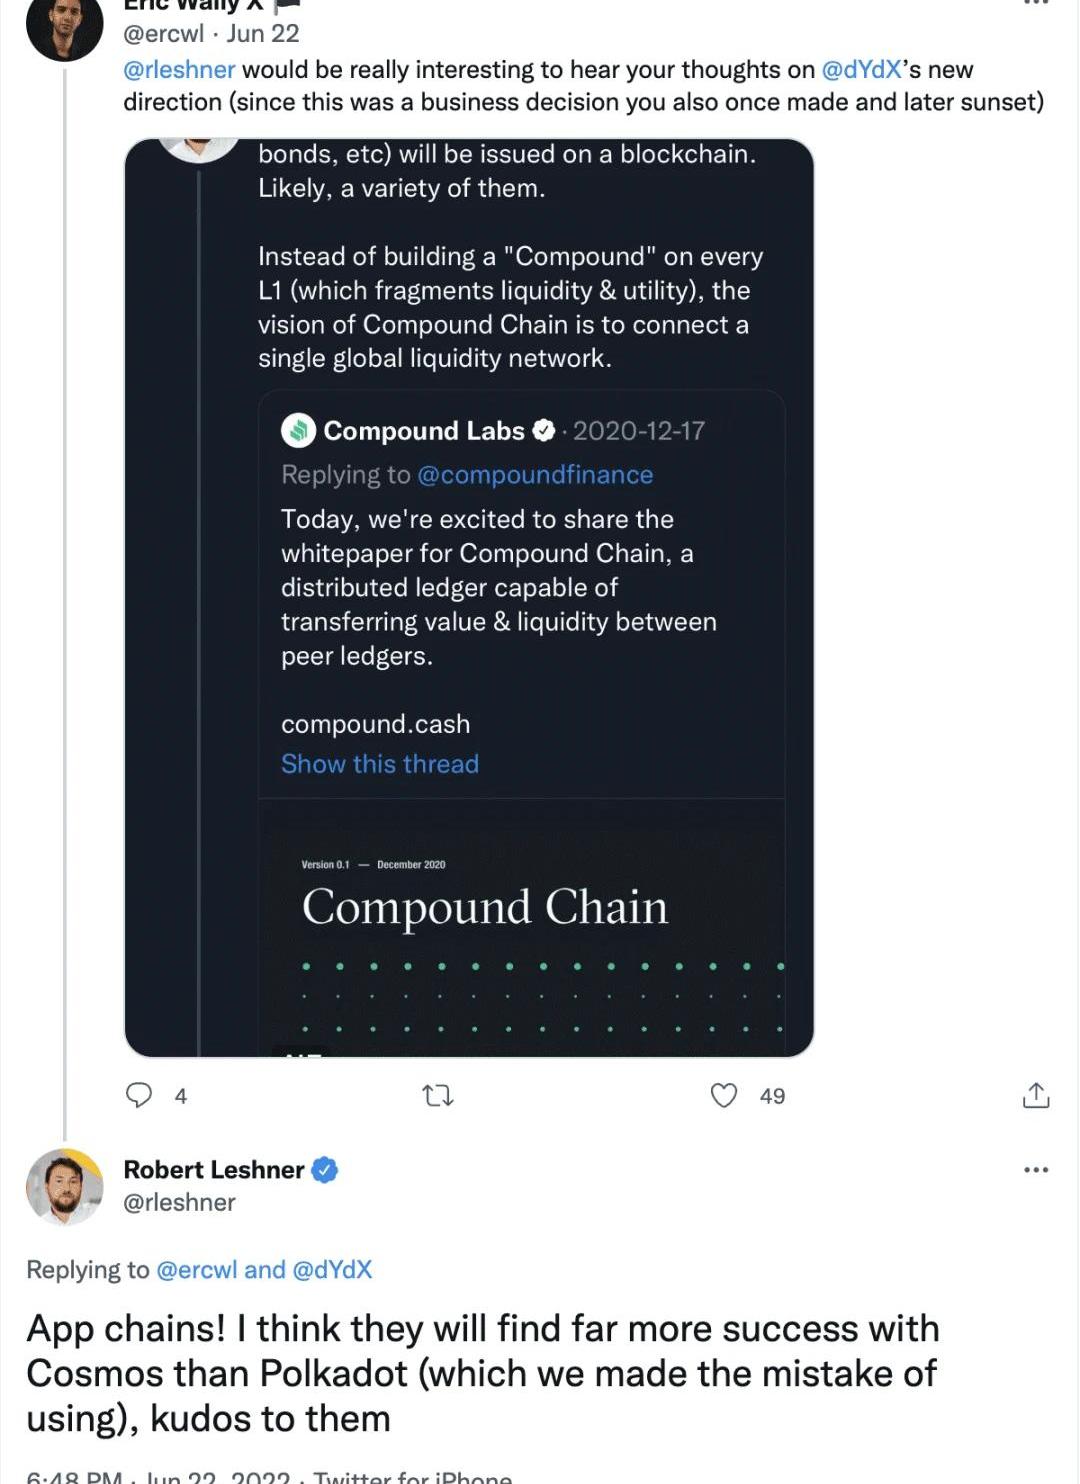Open more options on Robert Leshner's tweet
The height and width of the screenshot is (1484, 1080).
1036,1169
